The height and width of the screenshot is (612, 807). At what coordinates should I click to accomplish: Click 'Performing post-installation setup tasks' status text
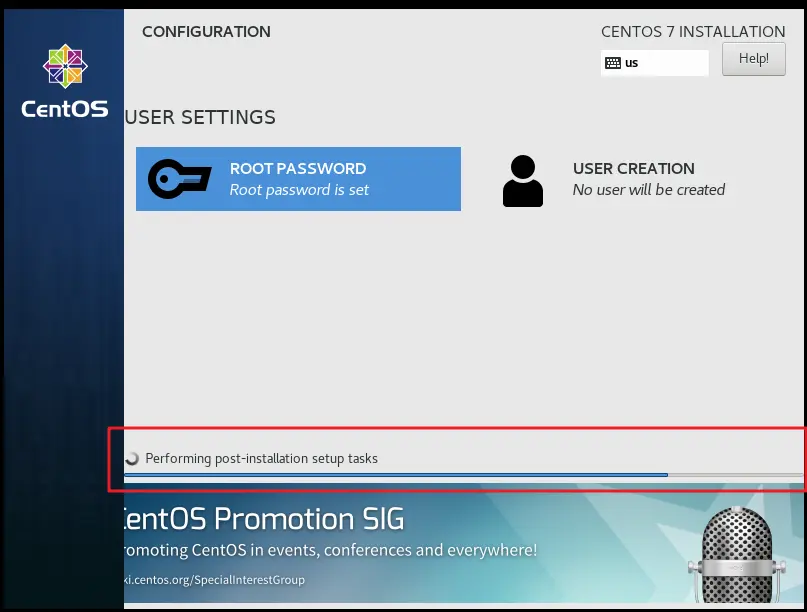tap(261, 458)
